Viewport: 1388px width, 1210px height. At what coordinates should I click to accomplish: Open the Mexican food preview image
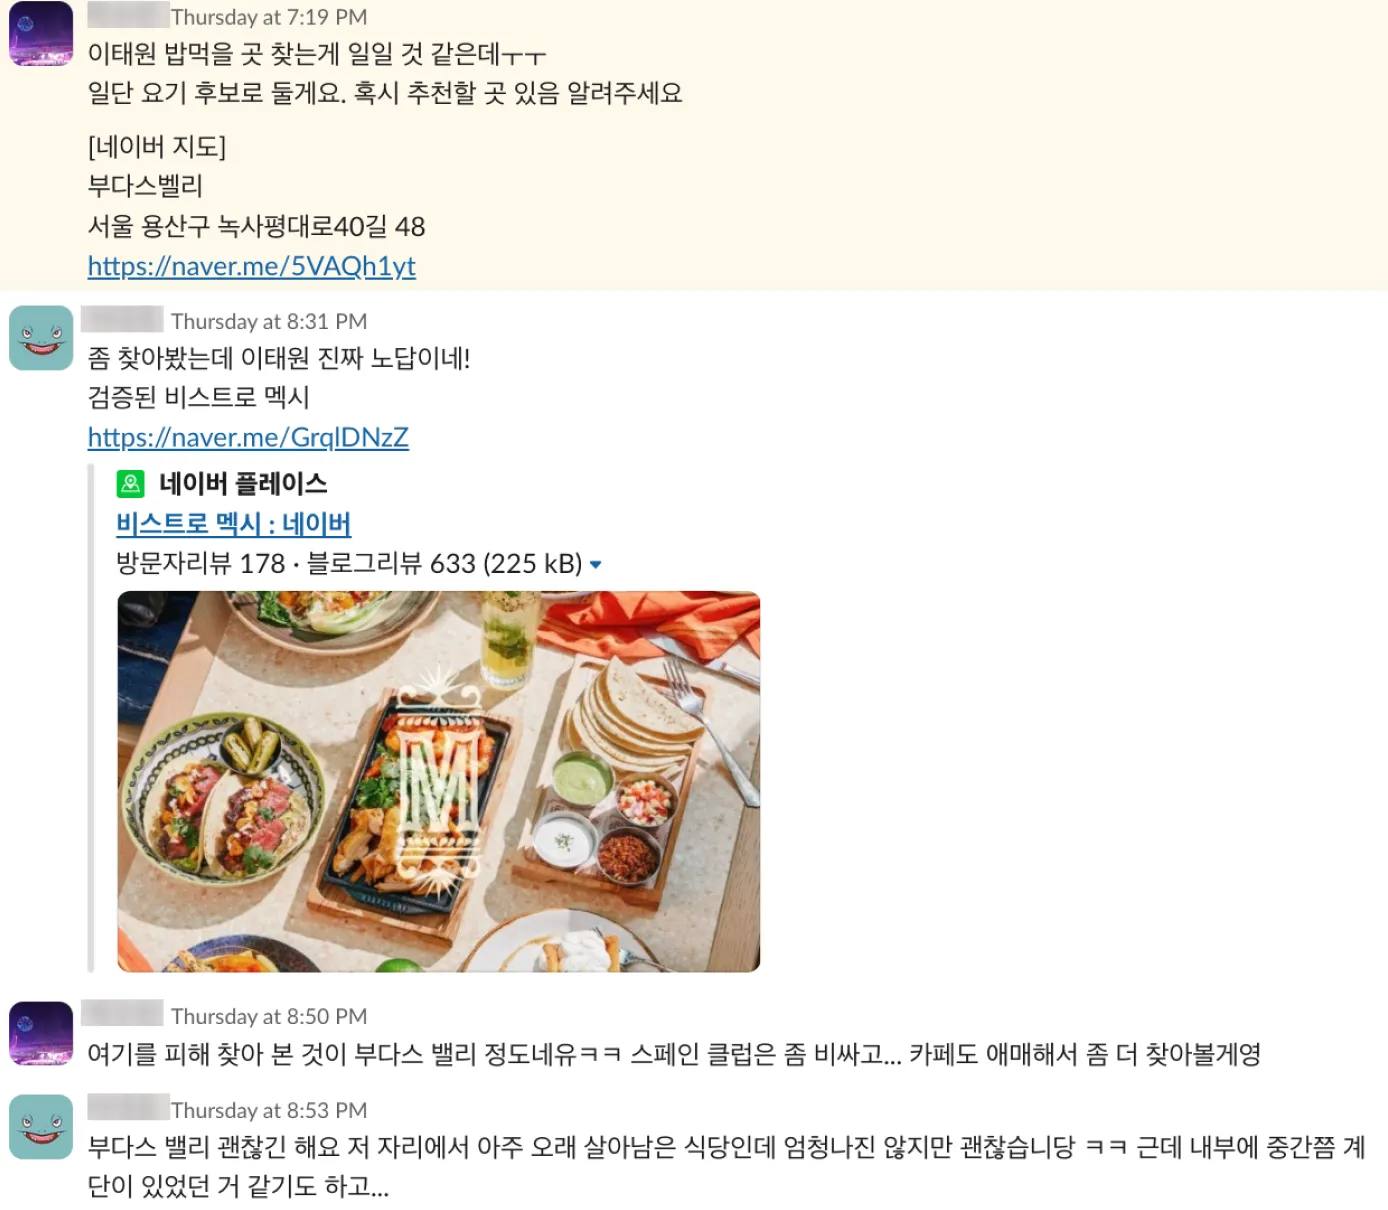[439, 781]
